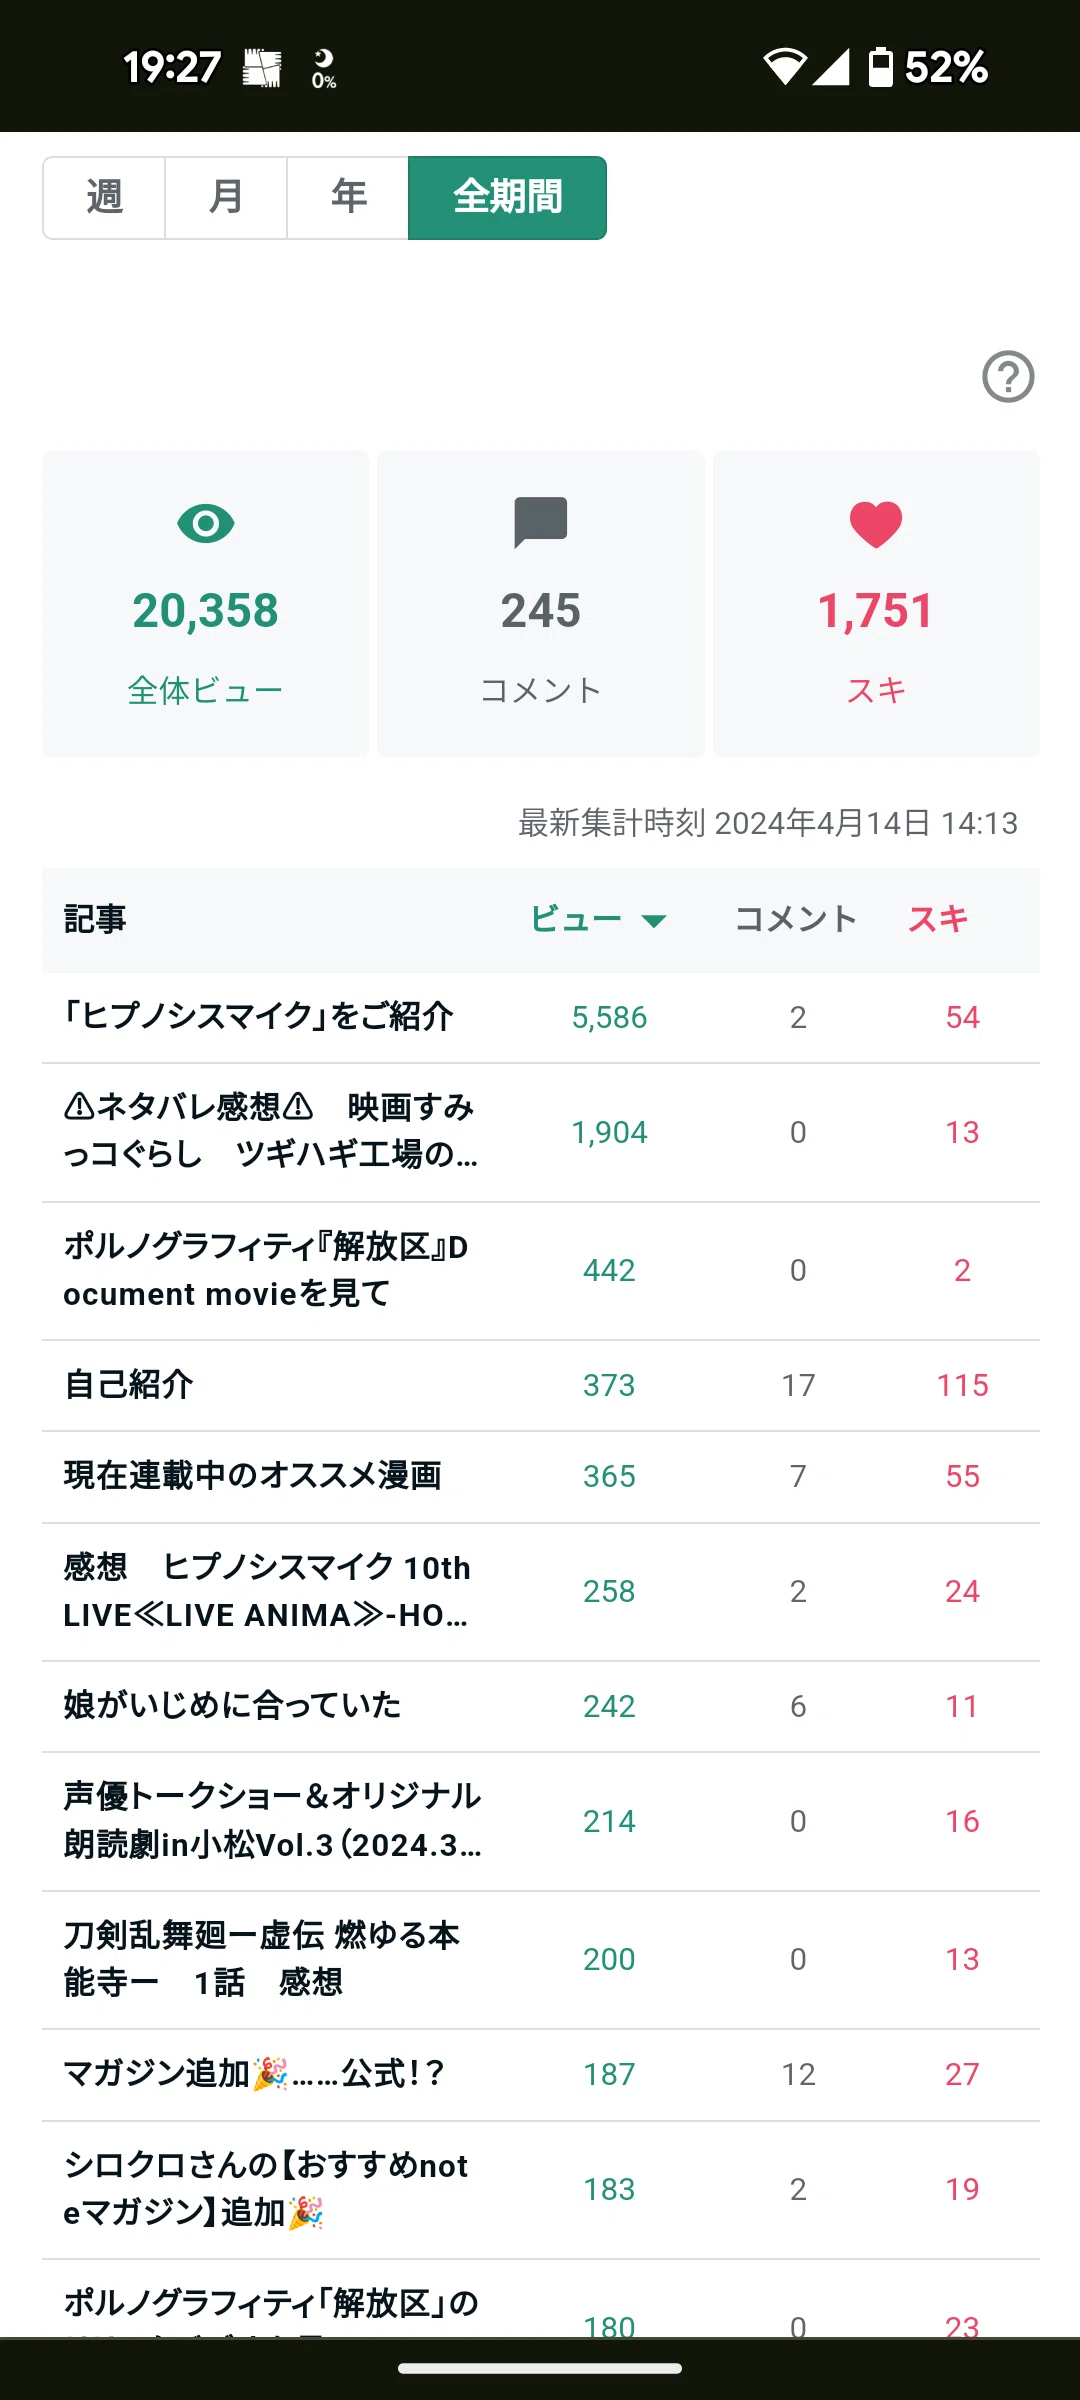1080x2400 pixels.
Task: Tap the bottom home gesture bar
Action: point(540,2368)
